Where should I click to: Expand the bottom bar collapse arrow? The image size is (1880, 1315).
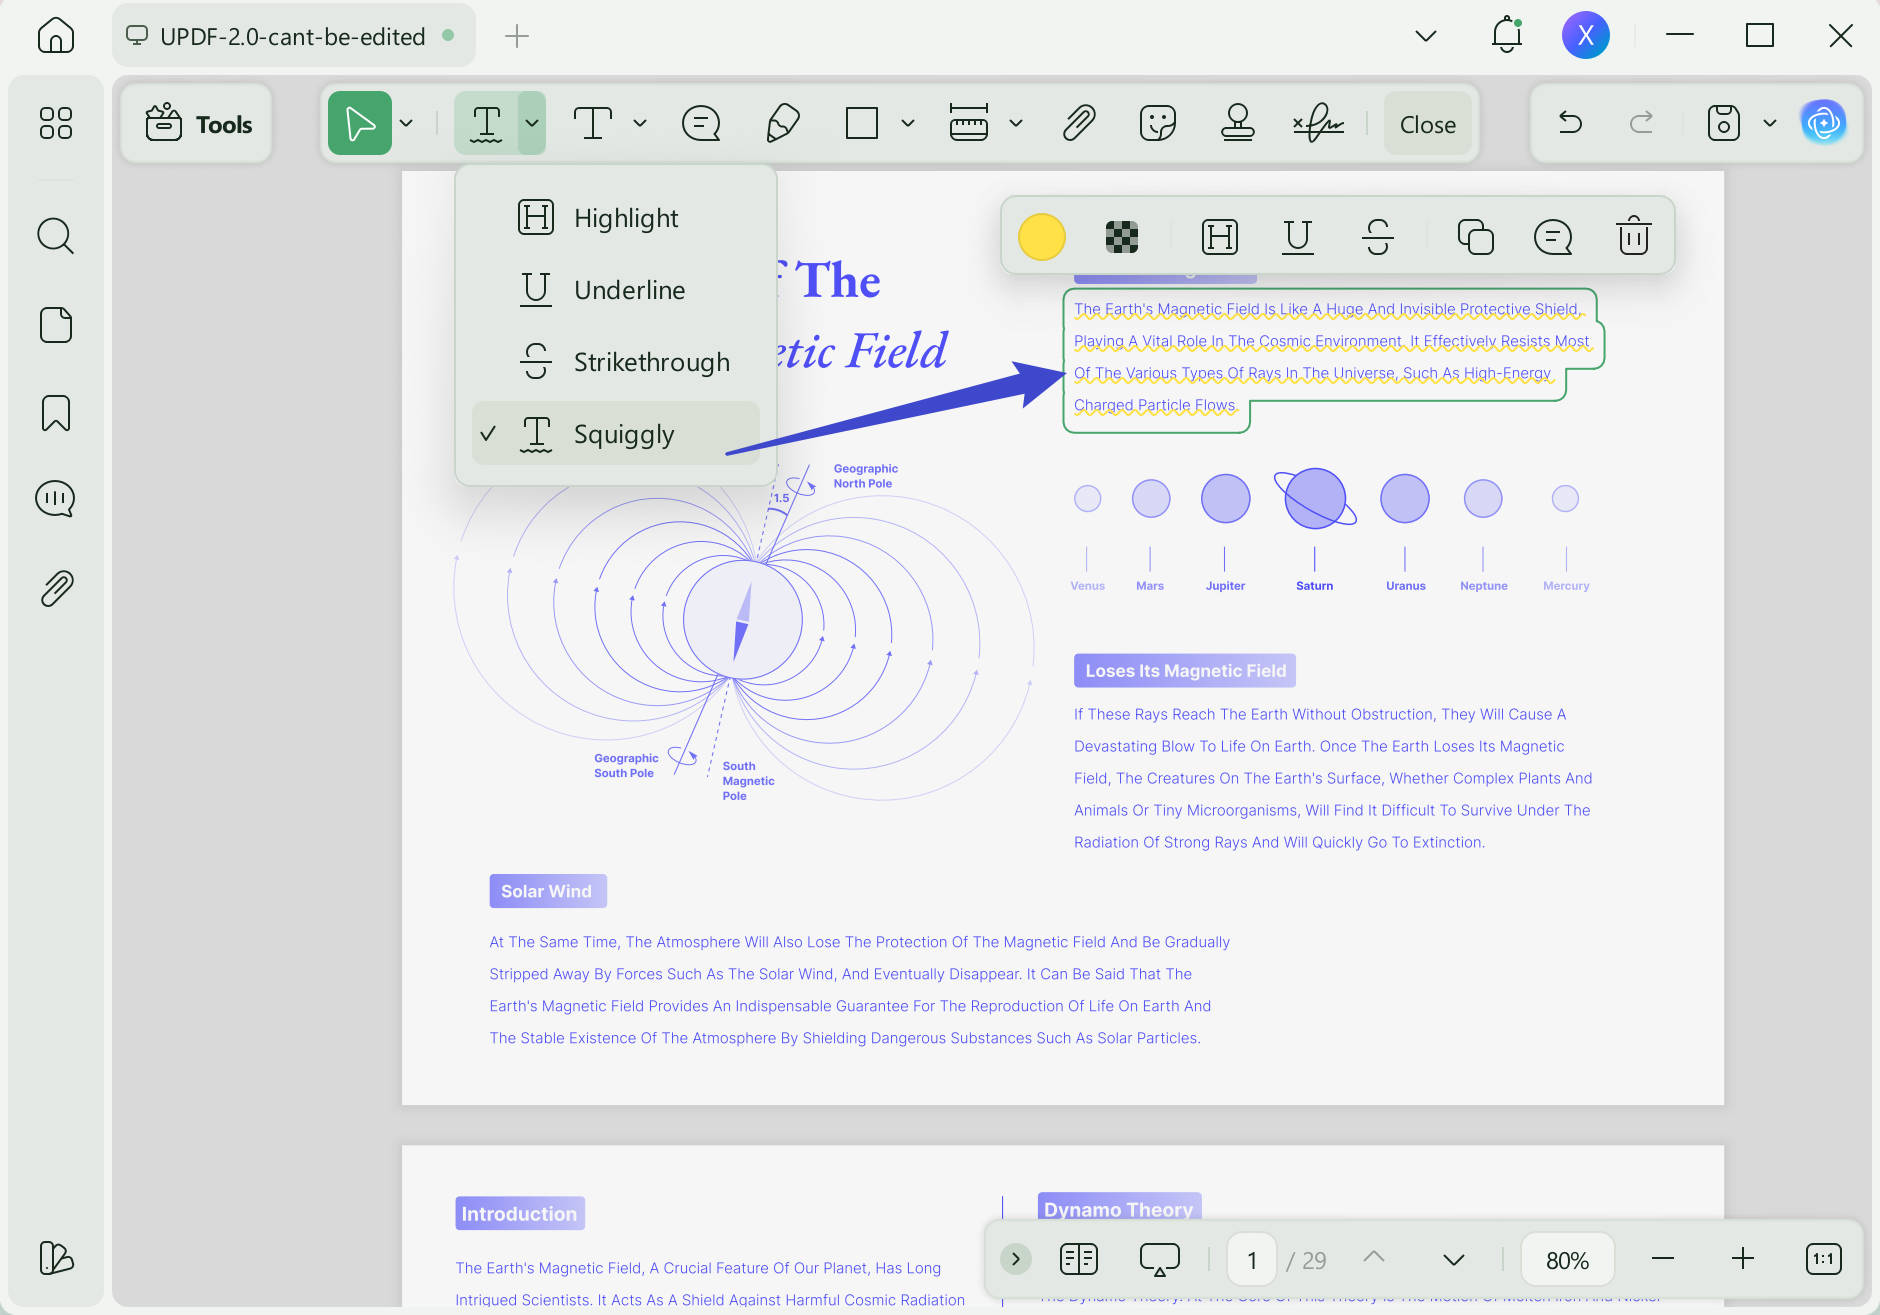(1016, 1259)
